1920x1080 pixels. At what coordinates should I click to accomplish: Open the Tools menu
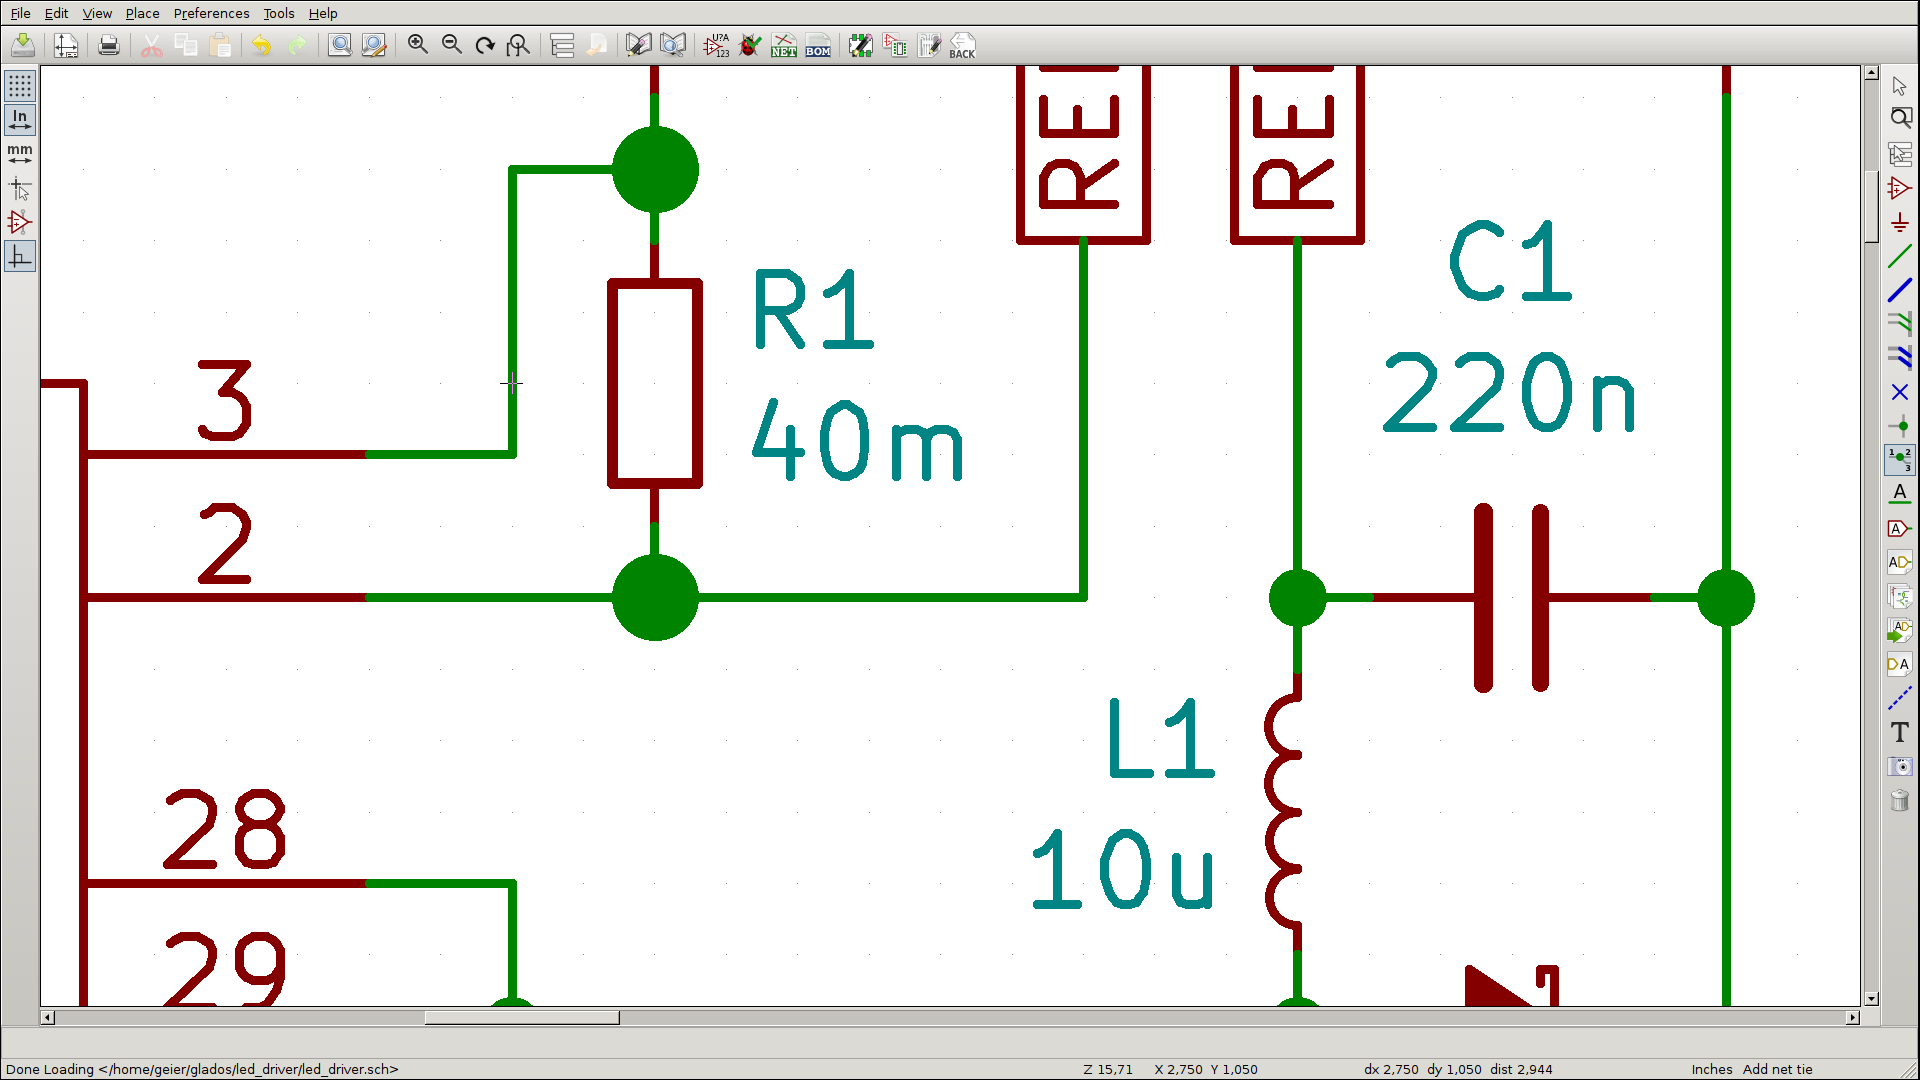(278, 13)
